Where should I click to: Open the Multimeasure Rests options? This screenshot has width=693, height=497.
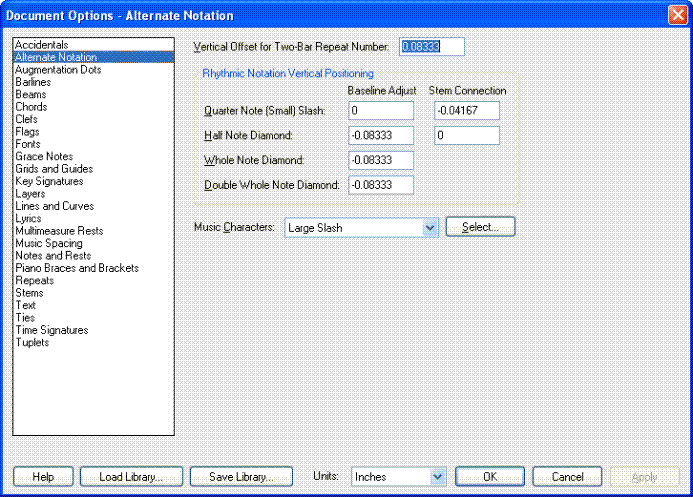59,231
